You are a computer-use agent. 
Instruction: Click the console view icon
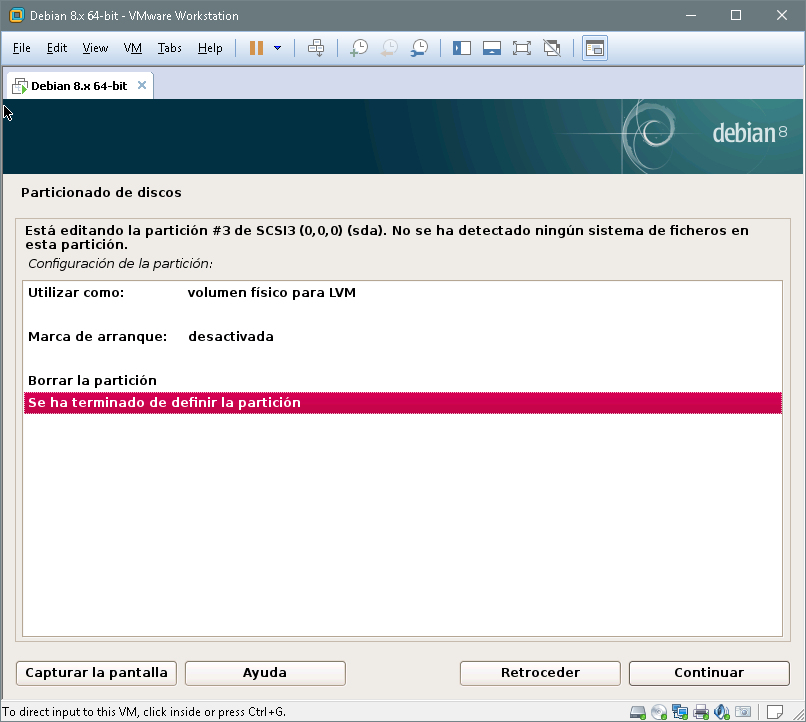tap(594, 48)
